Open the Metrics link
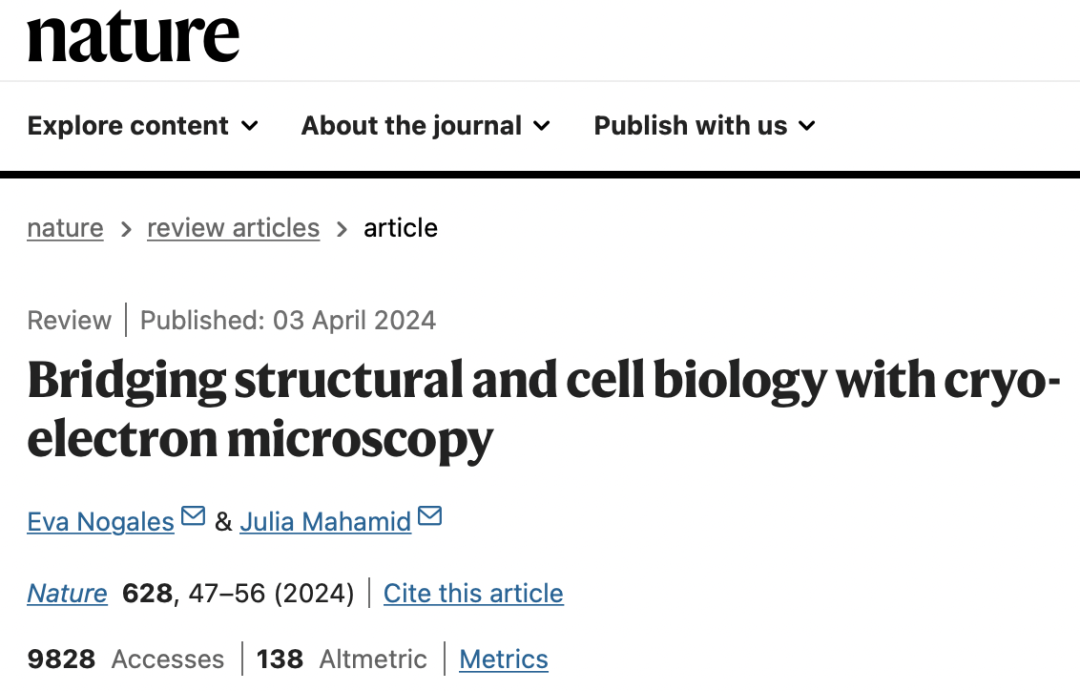 [x=503, y=659]
